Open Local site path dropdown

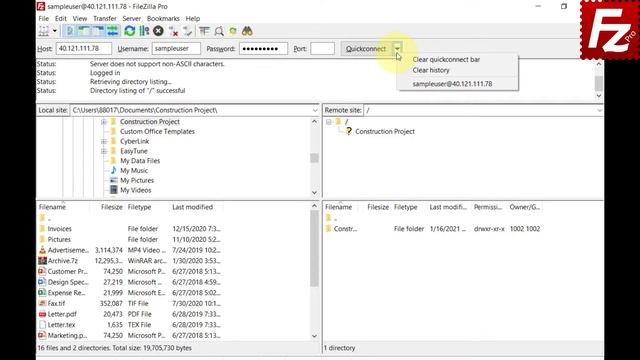click(x=315, y=110)
